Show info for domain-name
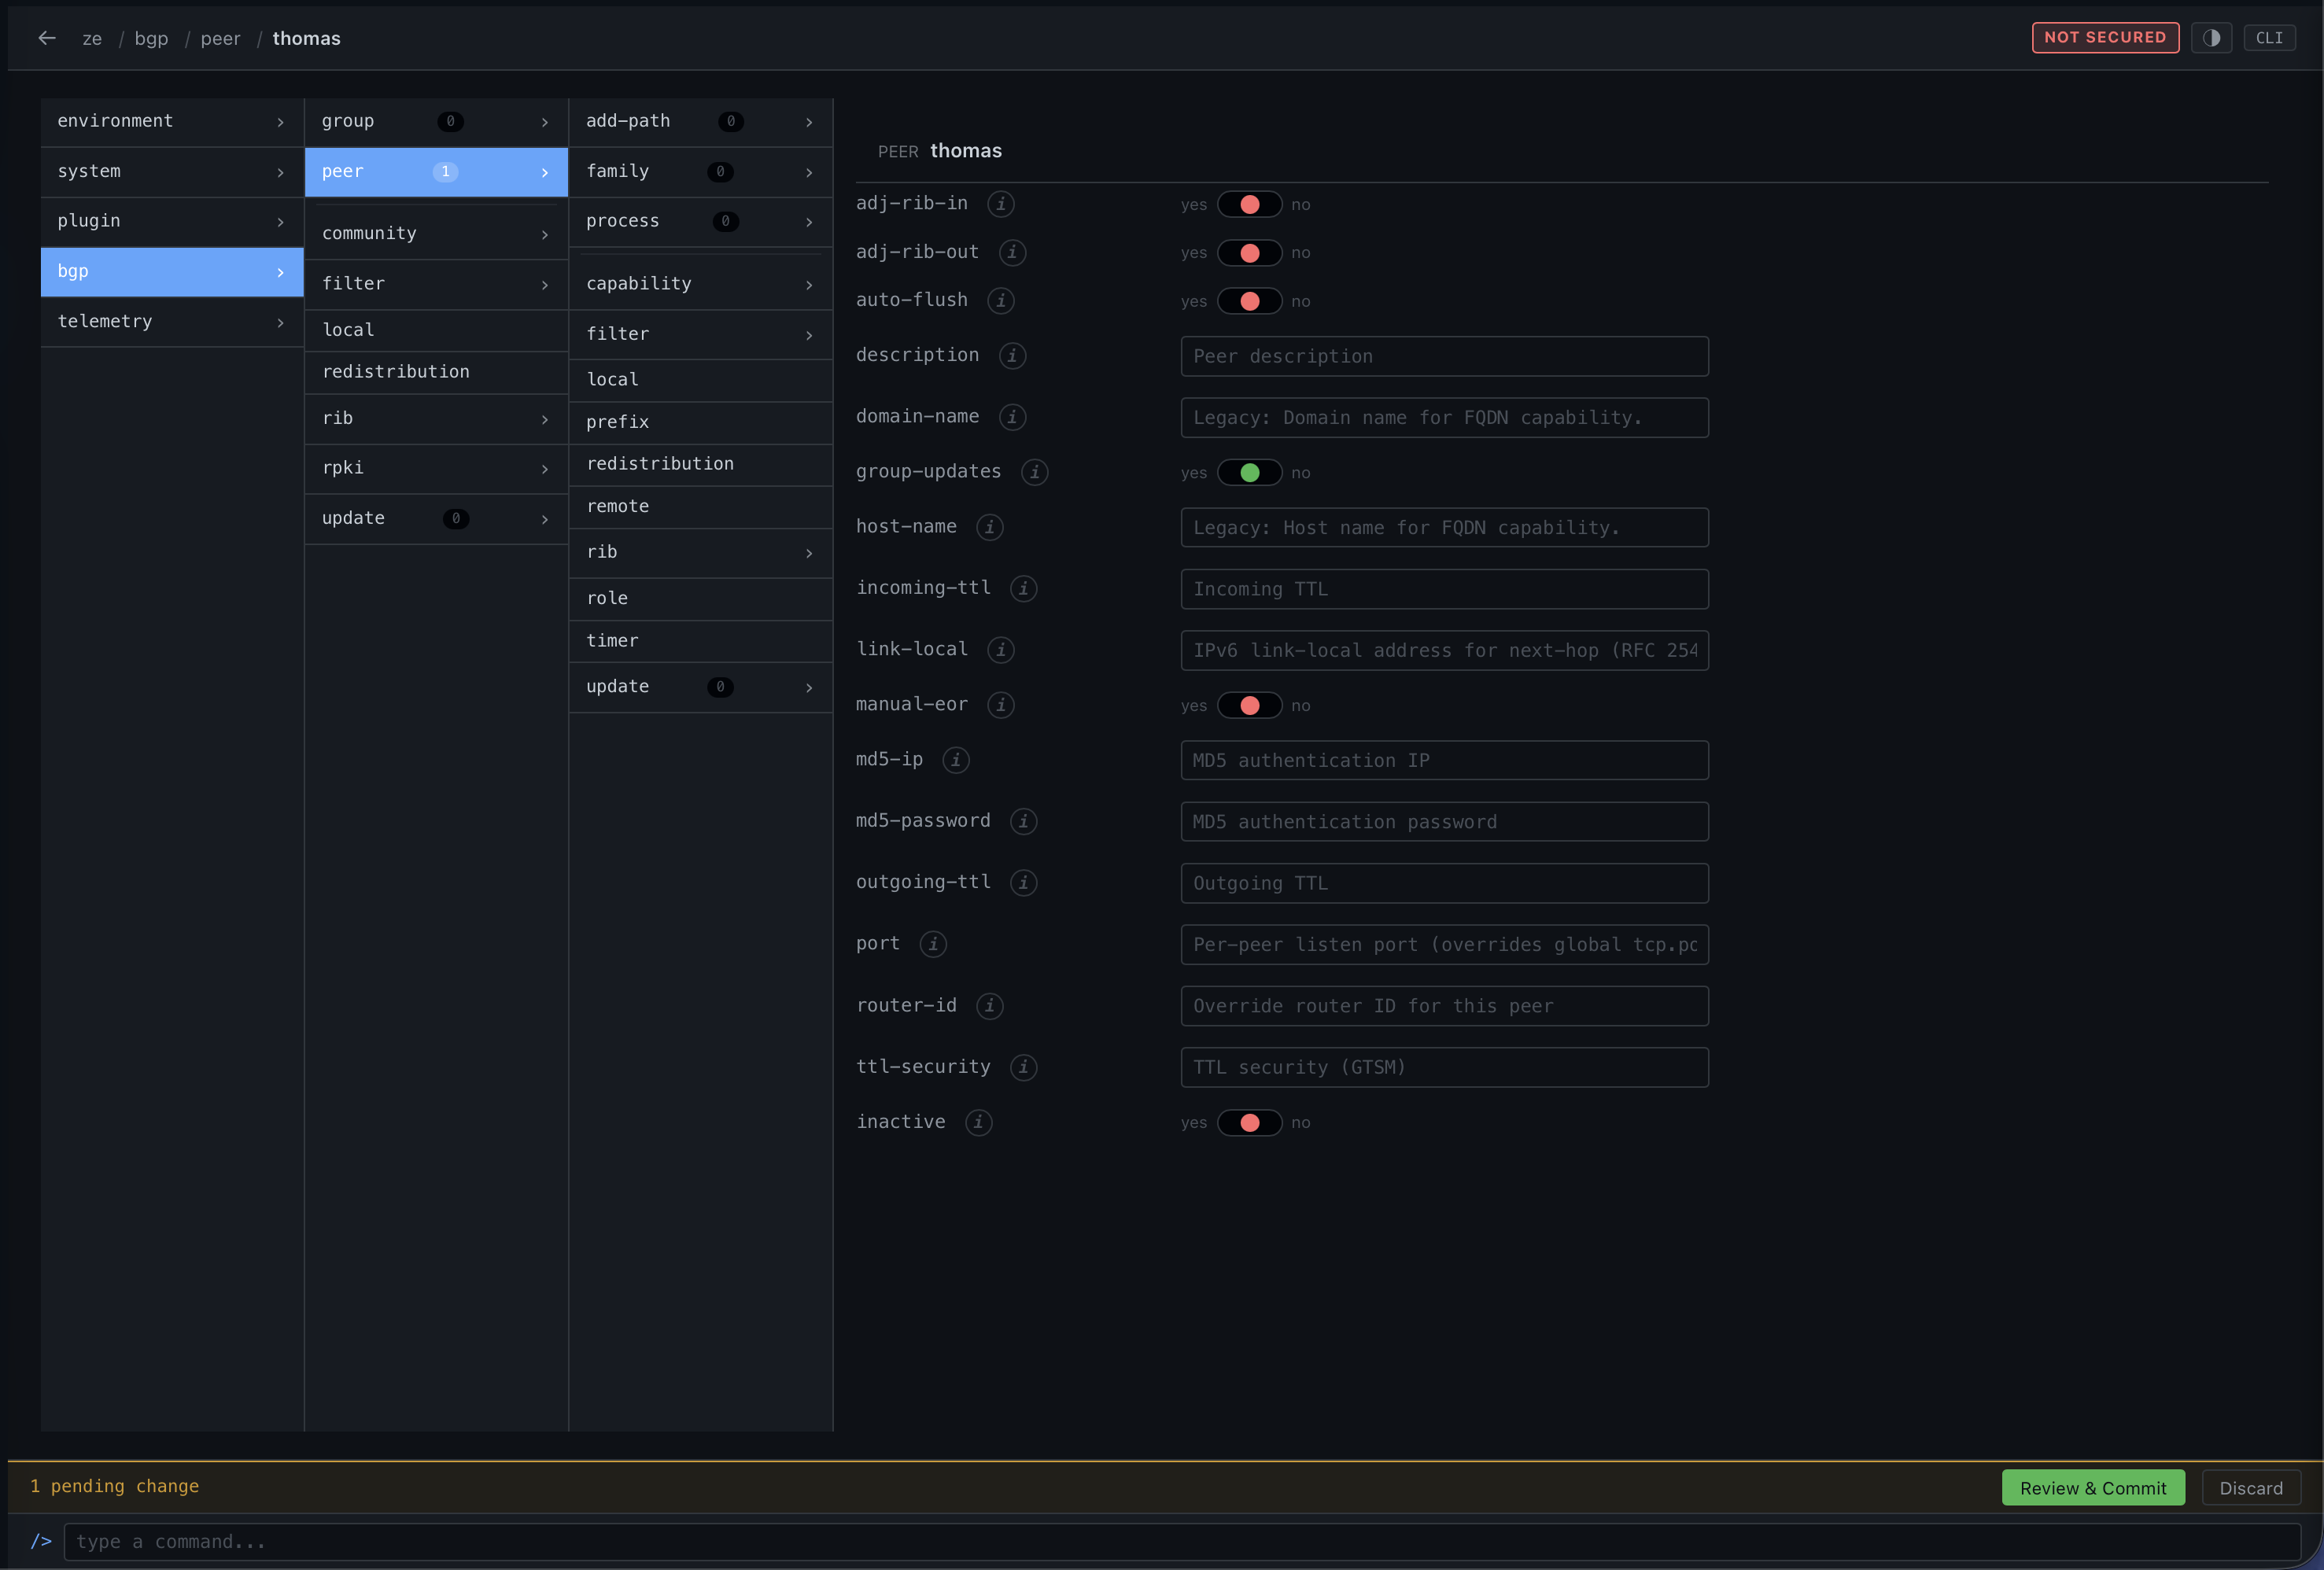The width and height of the screenshot is (2324, 1570). click(1012, 416)
